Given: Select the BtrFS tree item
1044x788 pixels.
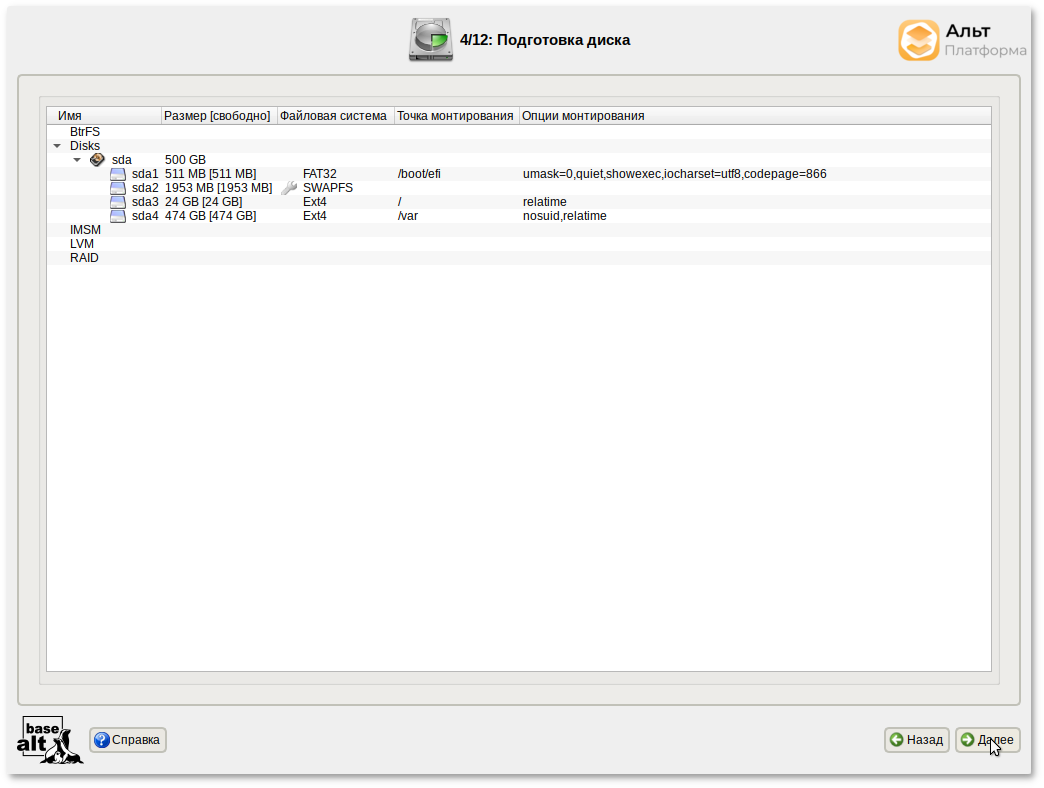Looking at the screenshot, I should (85, 132).
